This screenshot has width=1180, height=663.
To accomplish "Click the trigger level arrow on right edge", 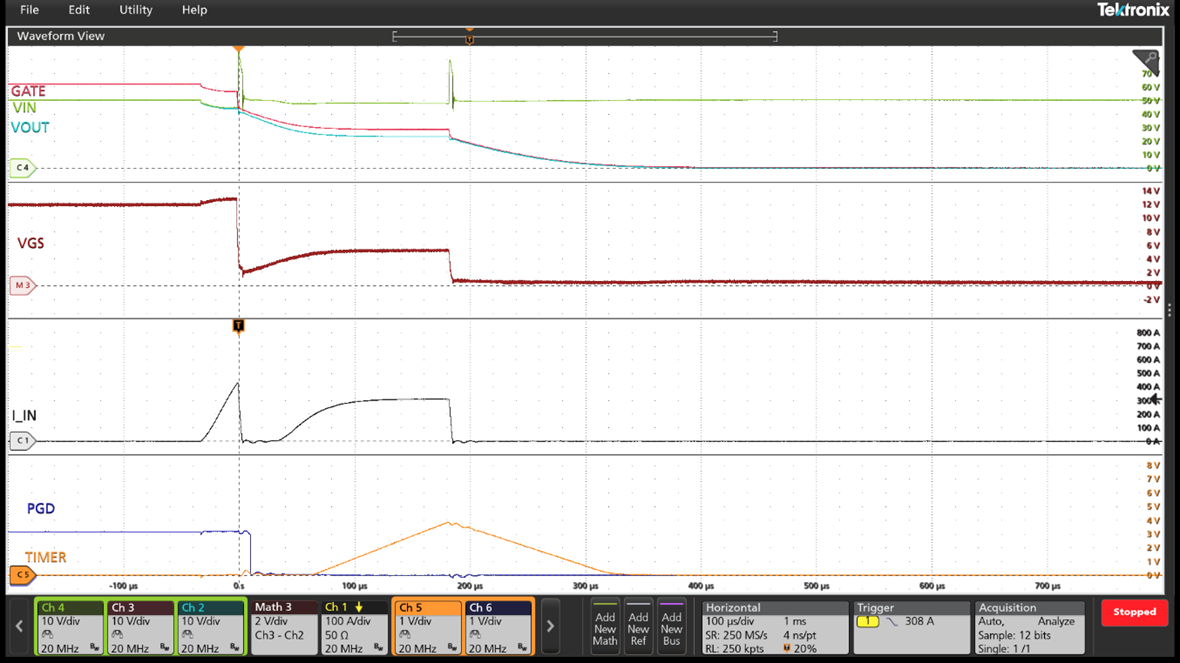I will click(1156, 399).
